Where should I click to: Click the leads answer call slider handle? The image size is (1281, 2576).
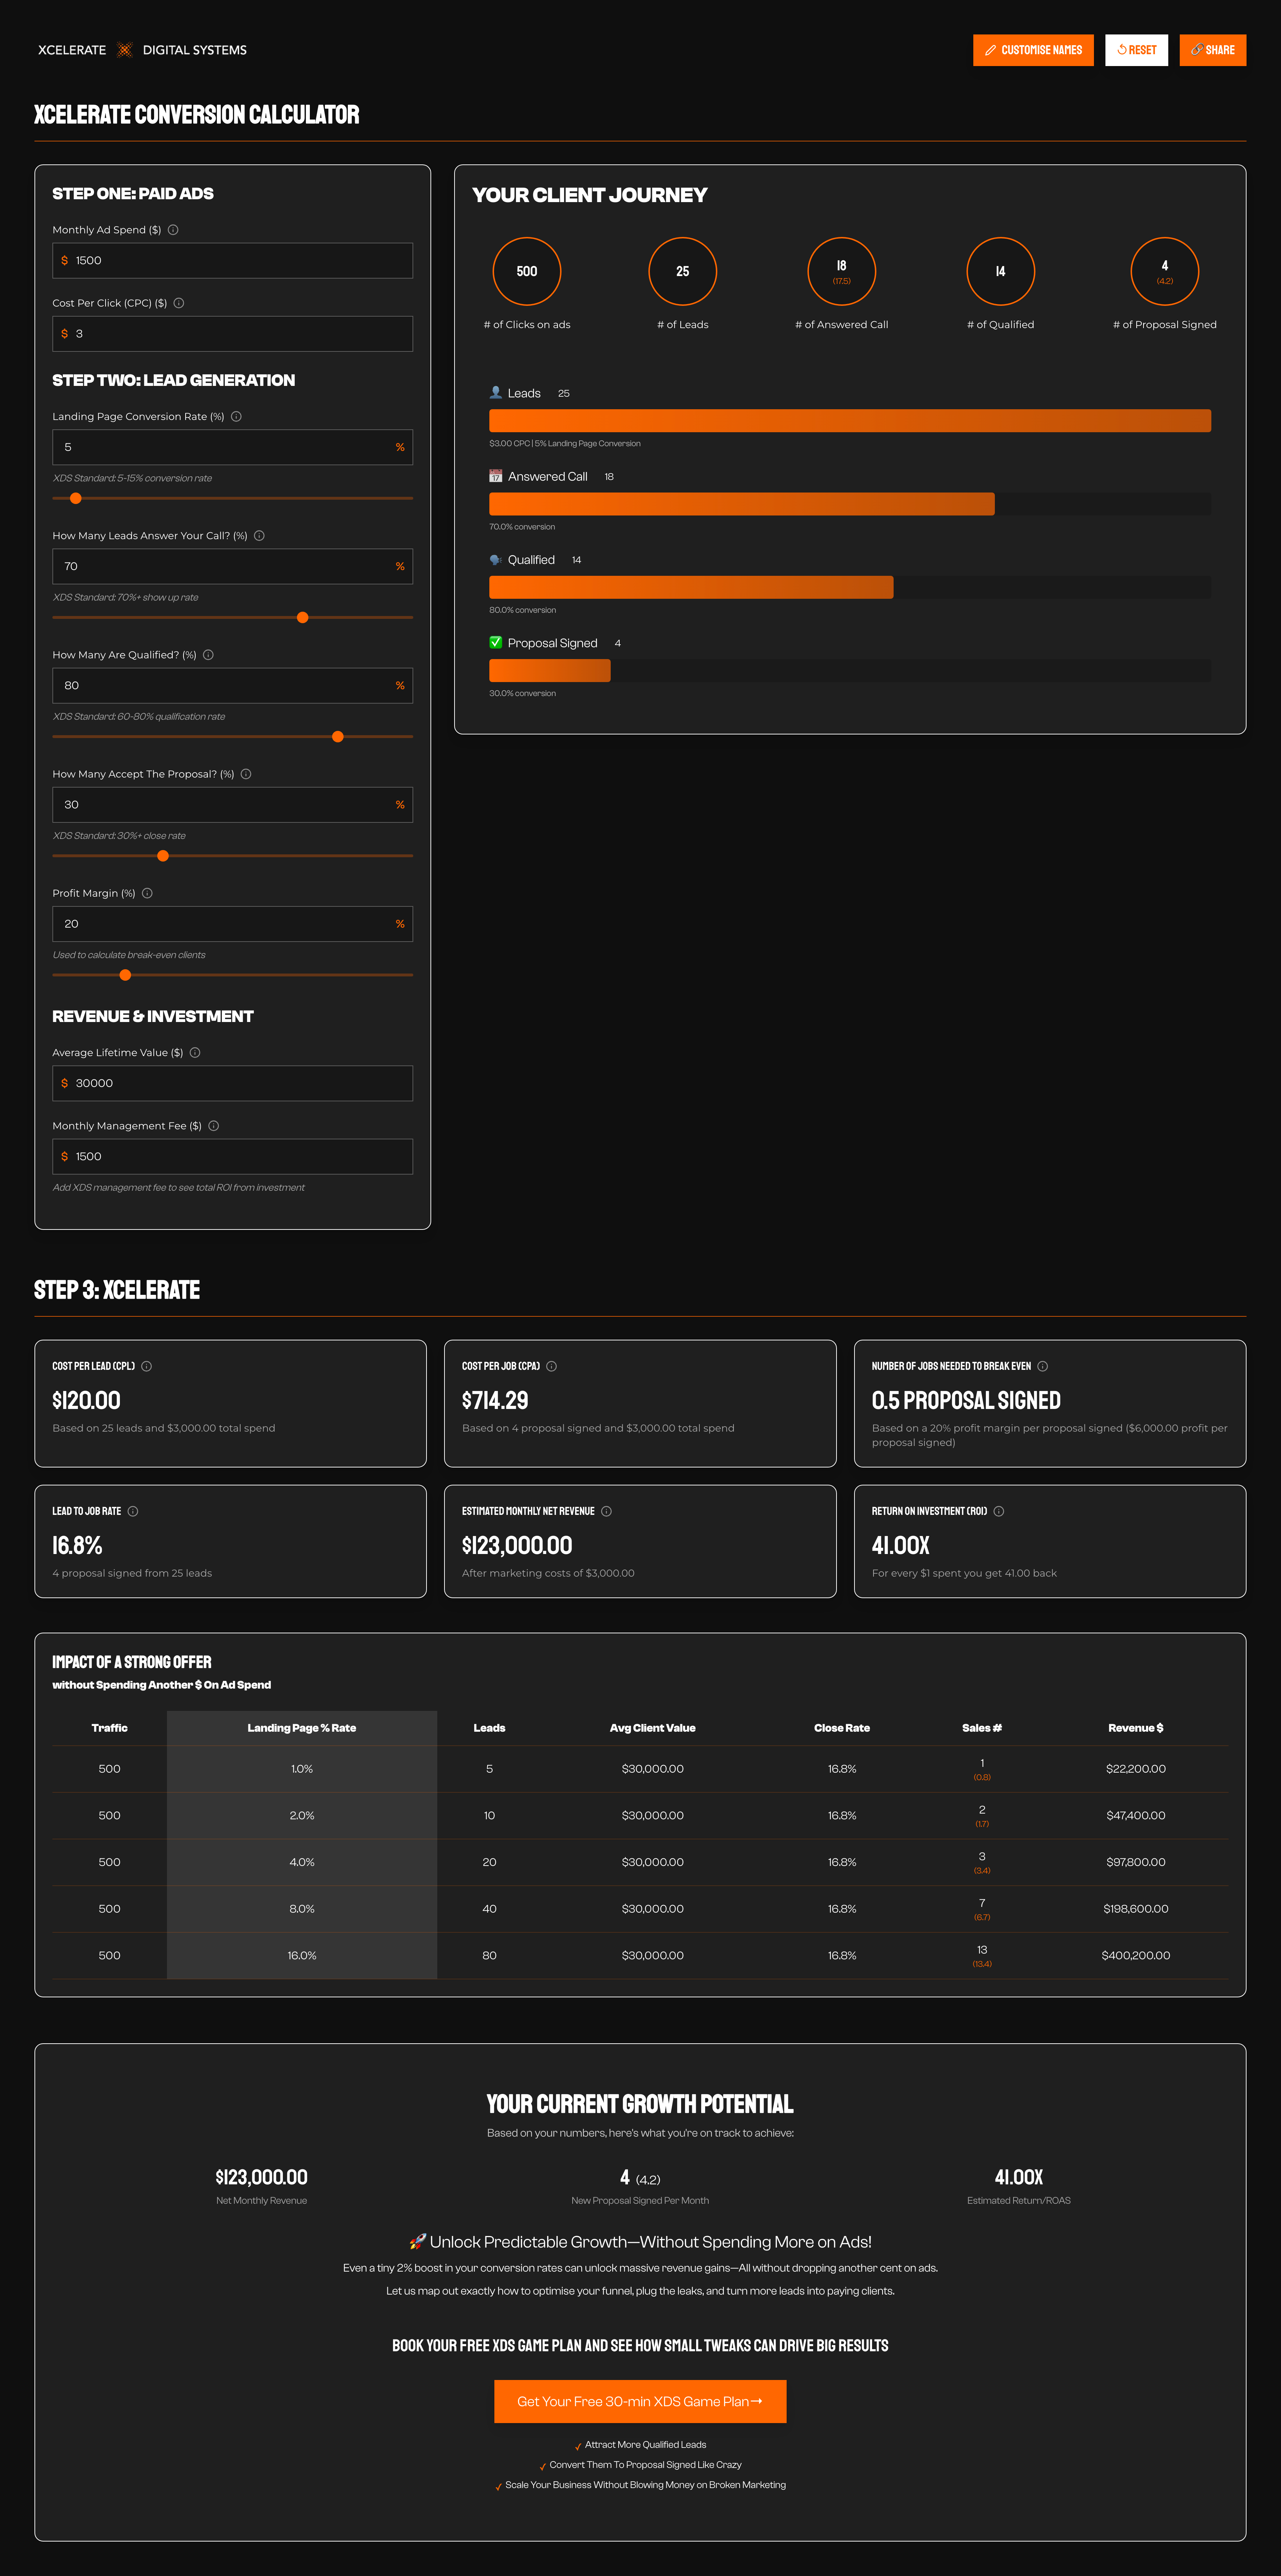point(303,617)
